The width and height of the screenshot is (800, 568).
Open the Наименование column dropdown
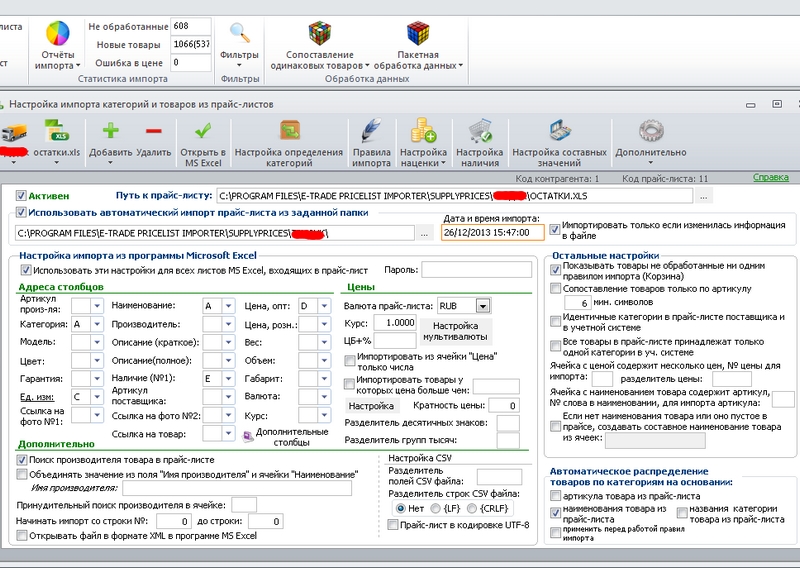pyautogui.click(x=229, y=306)
